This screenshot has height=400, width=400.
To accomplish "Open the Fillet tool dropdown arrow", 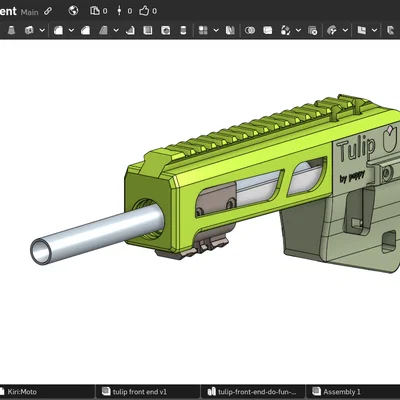I will pos(71,30).
